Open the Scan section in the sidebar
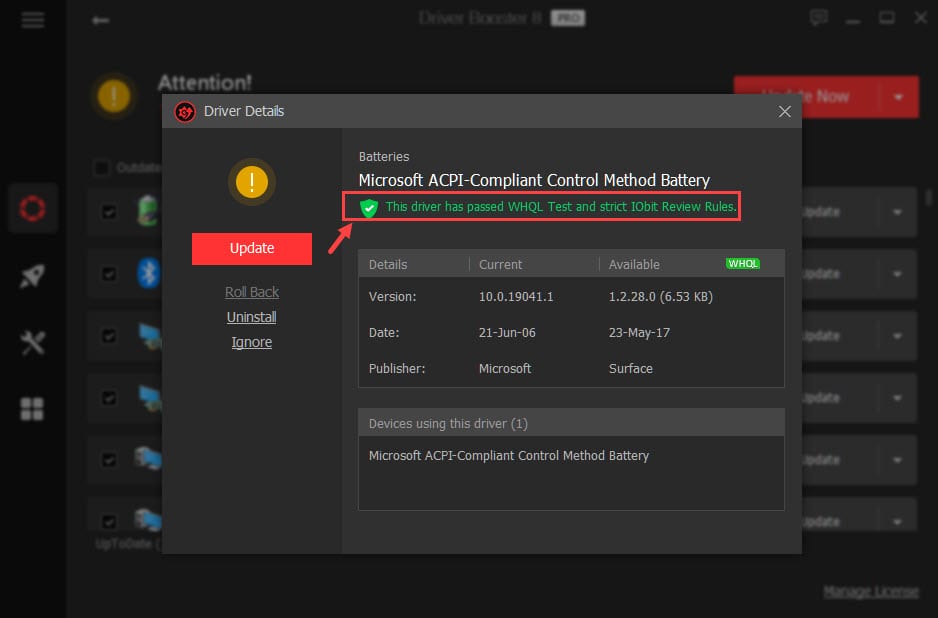Screen dimensions: 938x618 coord(33,208)
